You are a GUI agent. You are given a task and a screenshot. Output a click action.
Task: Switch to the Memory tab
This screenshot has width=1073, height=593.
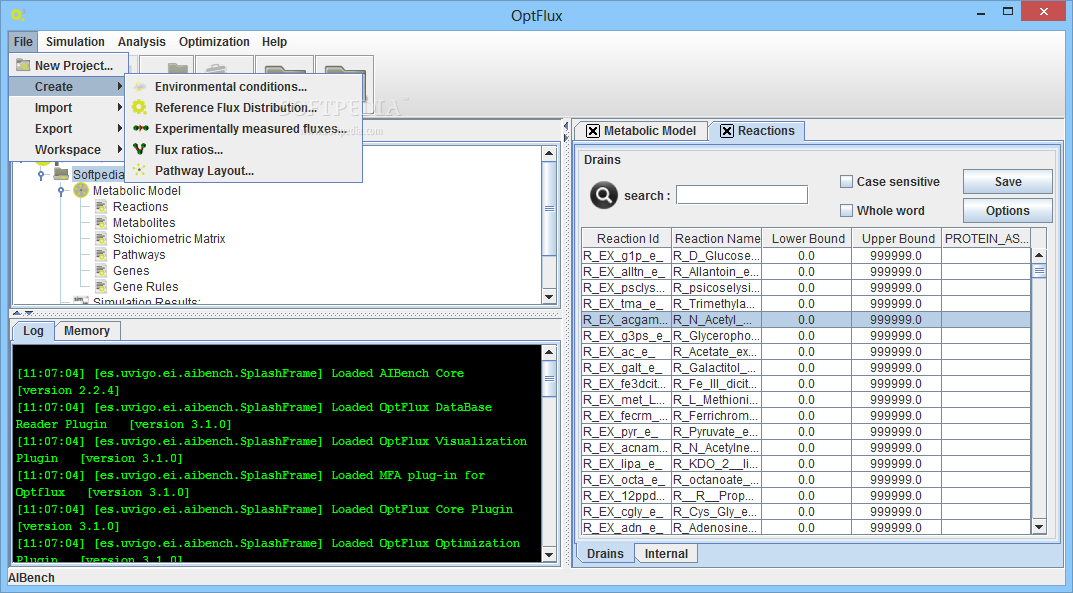[87, 331]
